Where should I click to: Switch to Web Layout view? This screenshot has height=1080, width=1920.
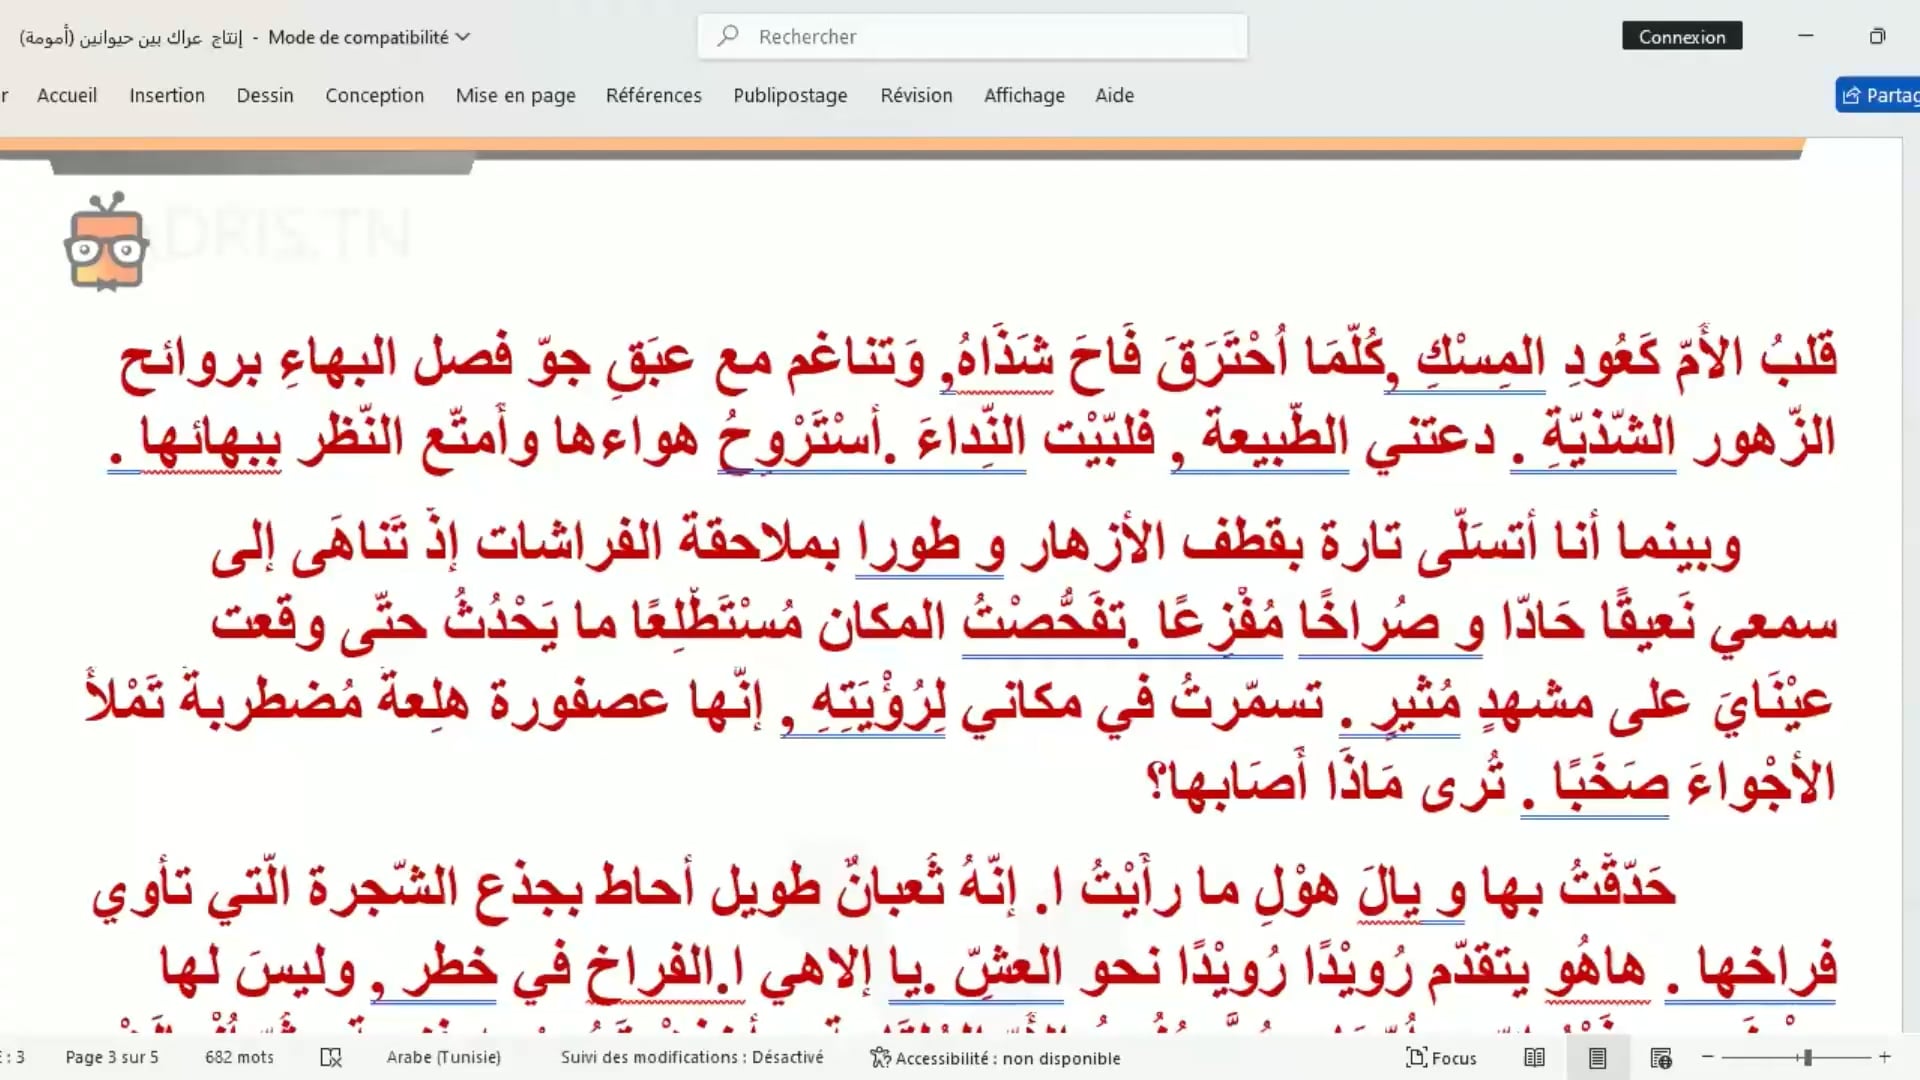(1661, 1058)
